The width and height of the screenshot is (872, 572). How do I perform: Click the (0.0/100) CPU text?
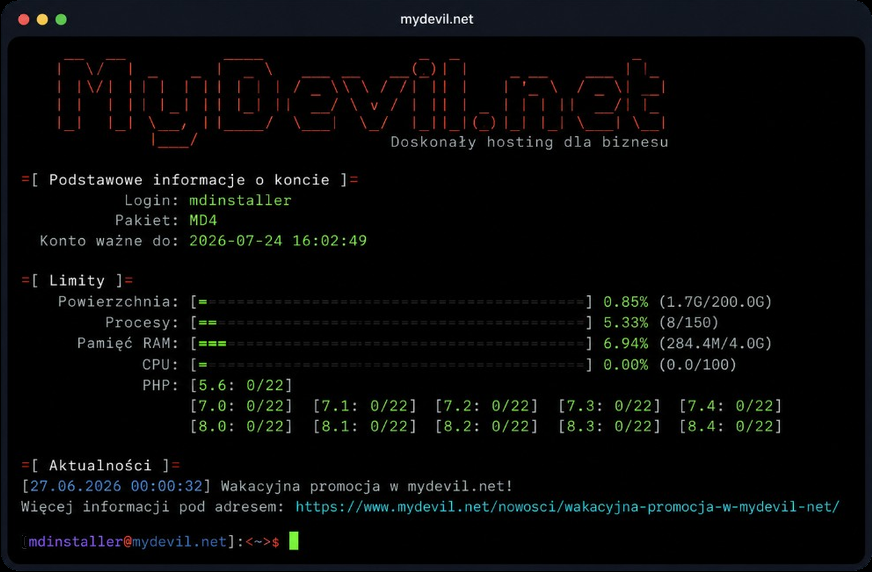tap(697, 365)
